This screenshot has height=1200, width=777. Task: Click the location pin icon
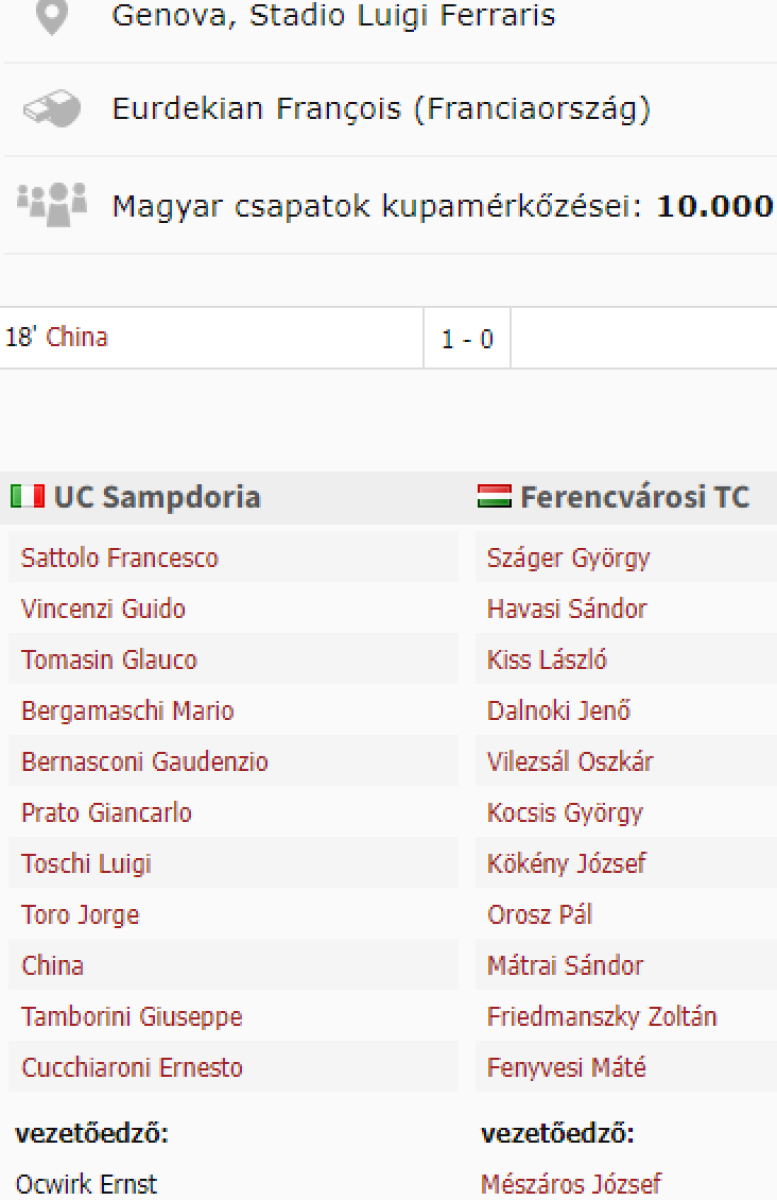pyautogui.click(x=52, y=17)
